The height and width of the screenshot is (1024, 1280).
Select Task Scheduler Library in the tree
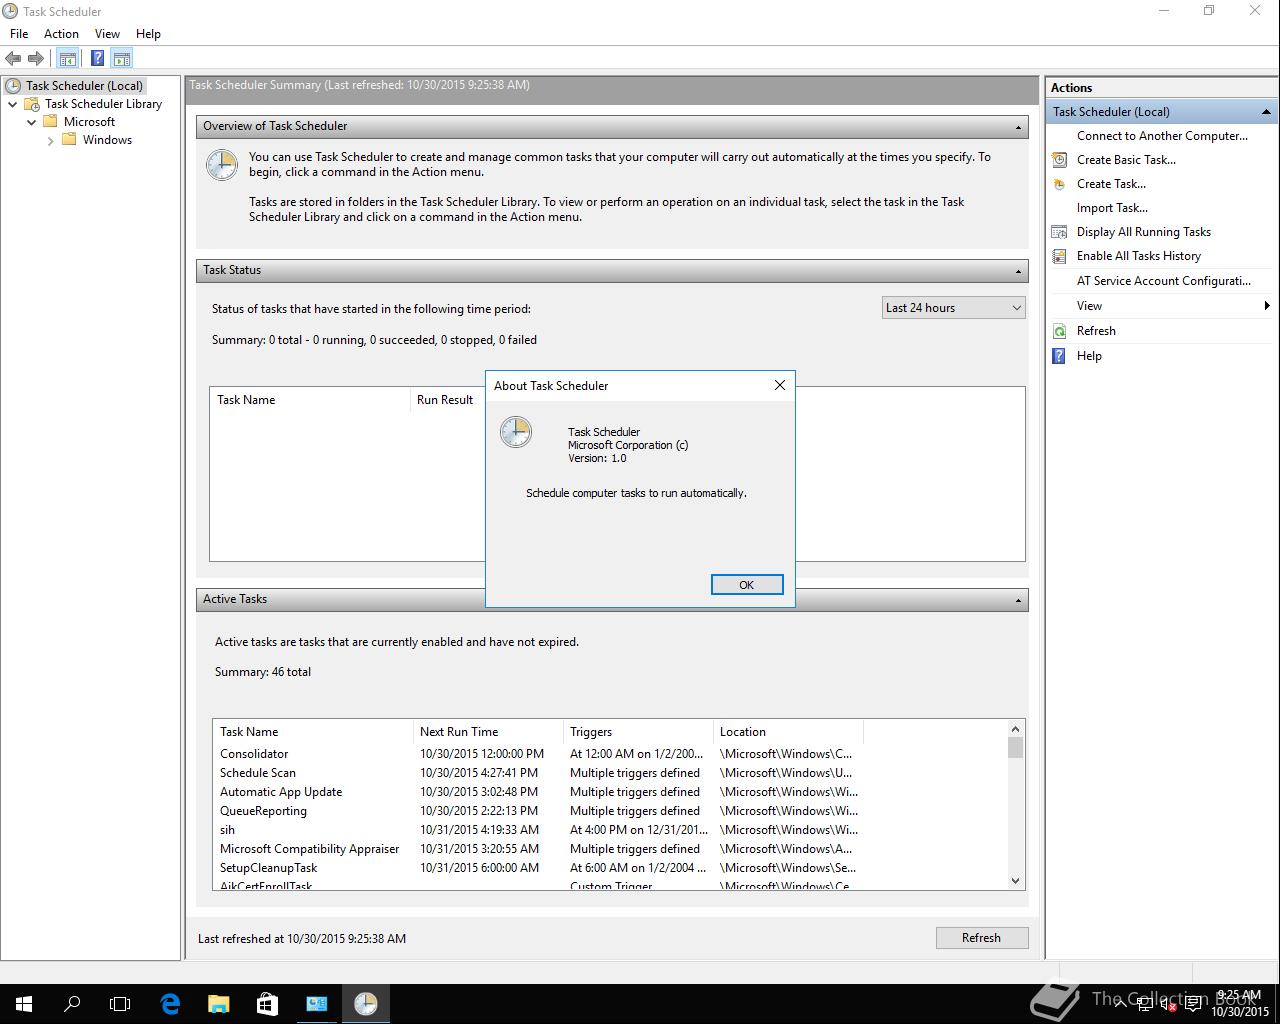point(103,104)
